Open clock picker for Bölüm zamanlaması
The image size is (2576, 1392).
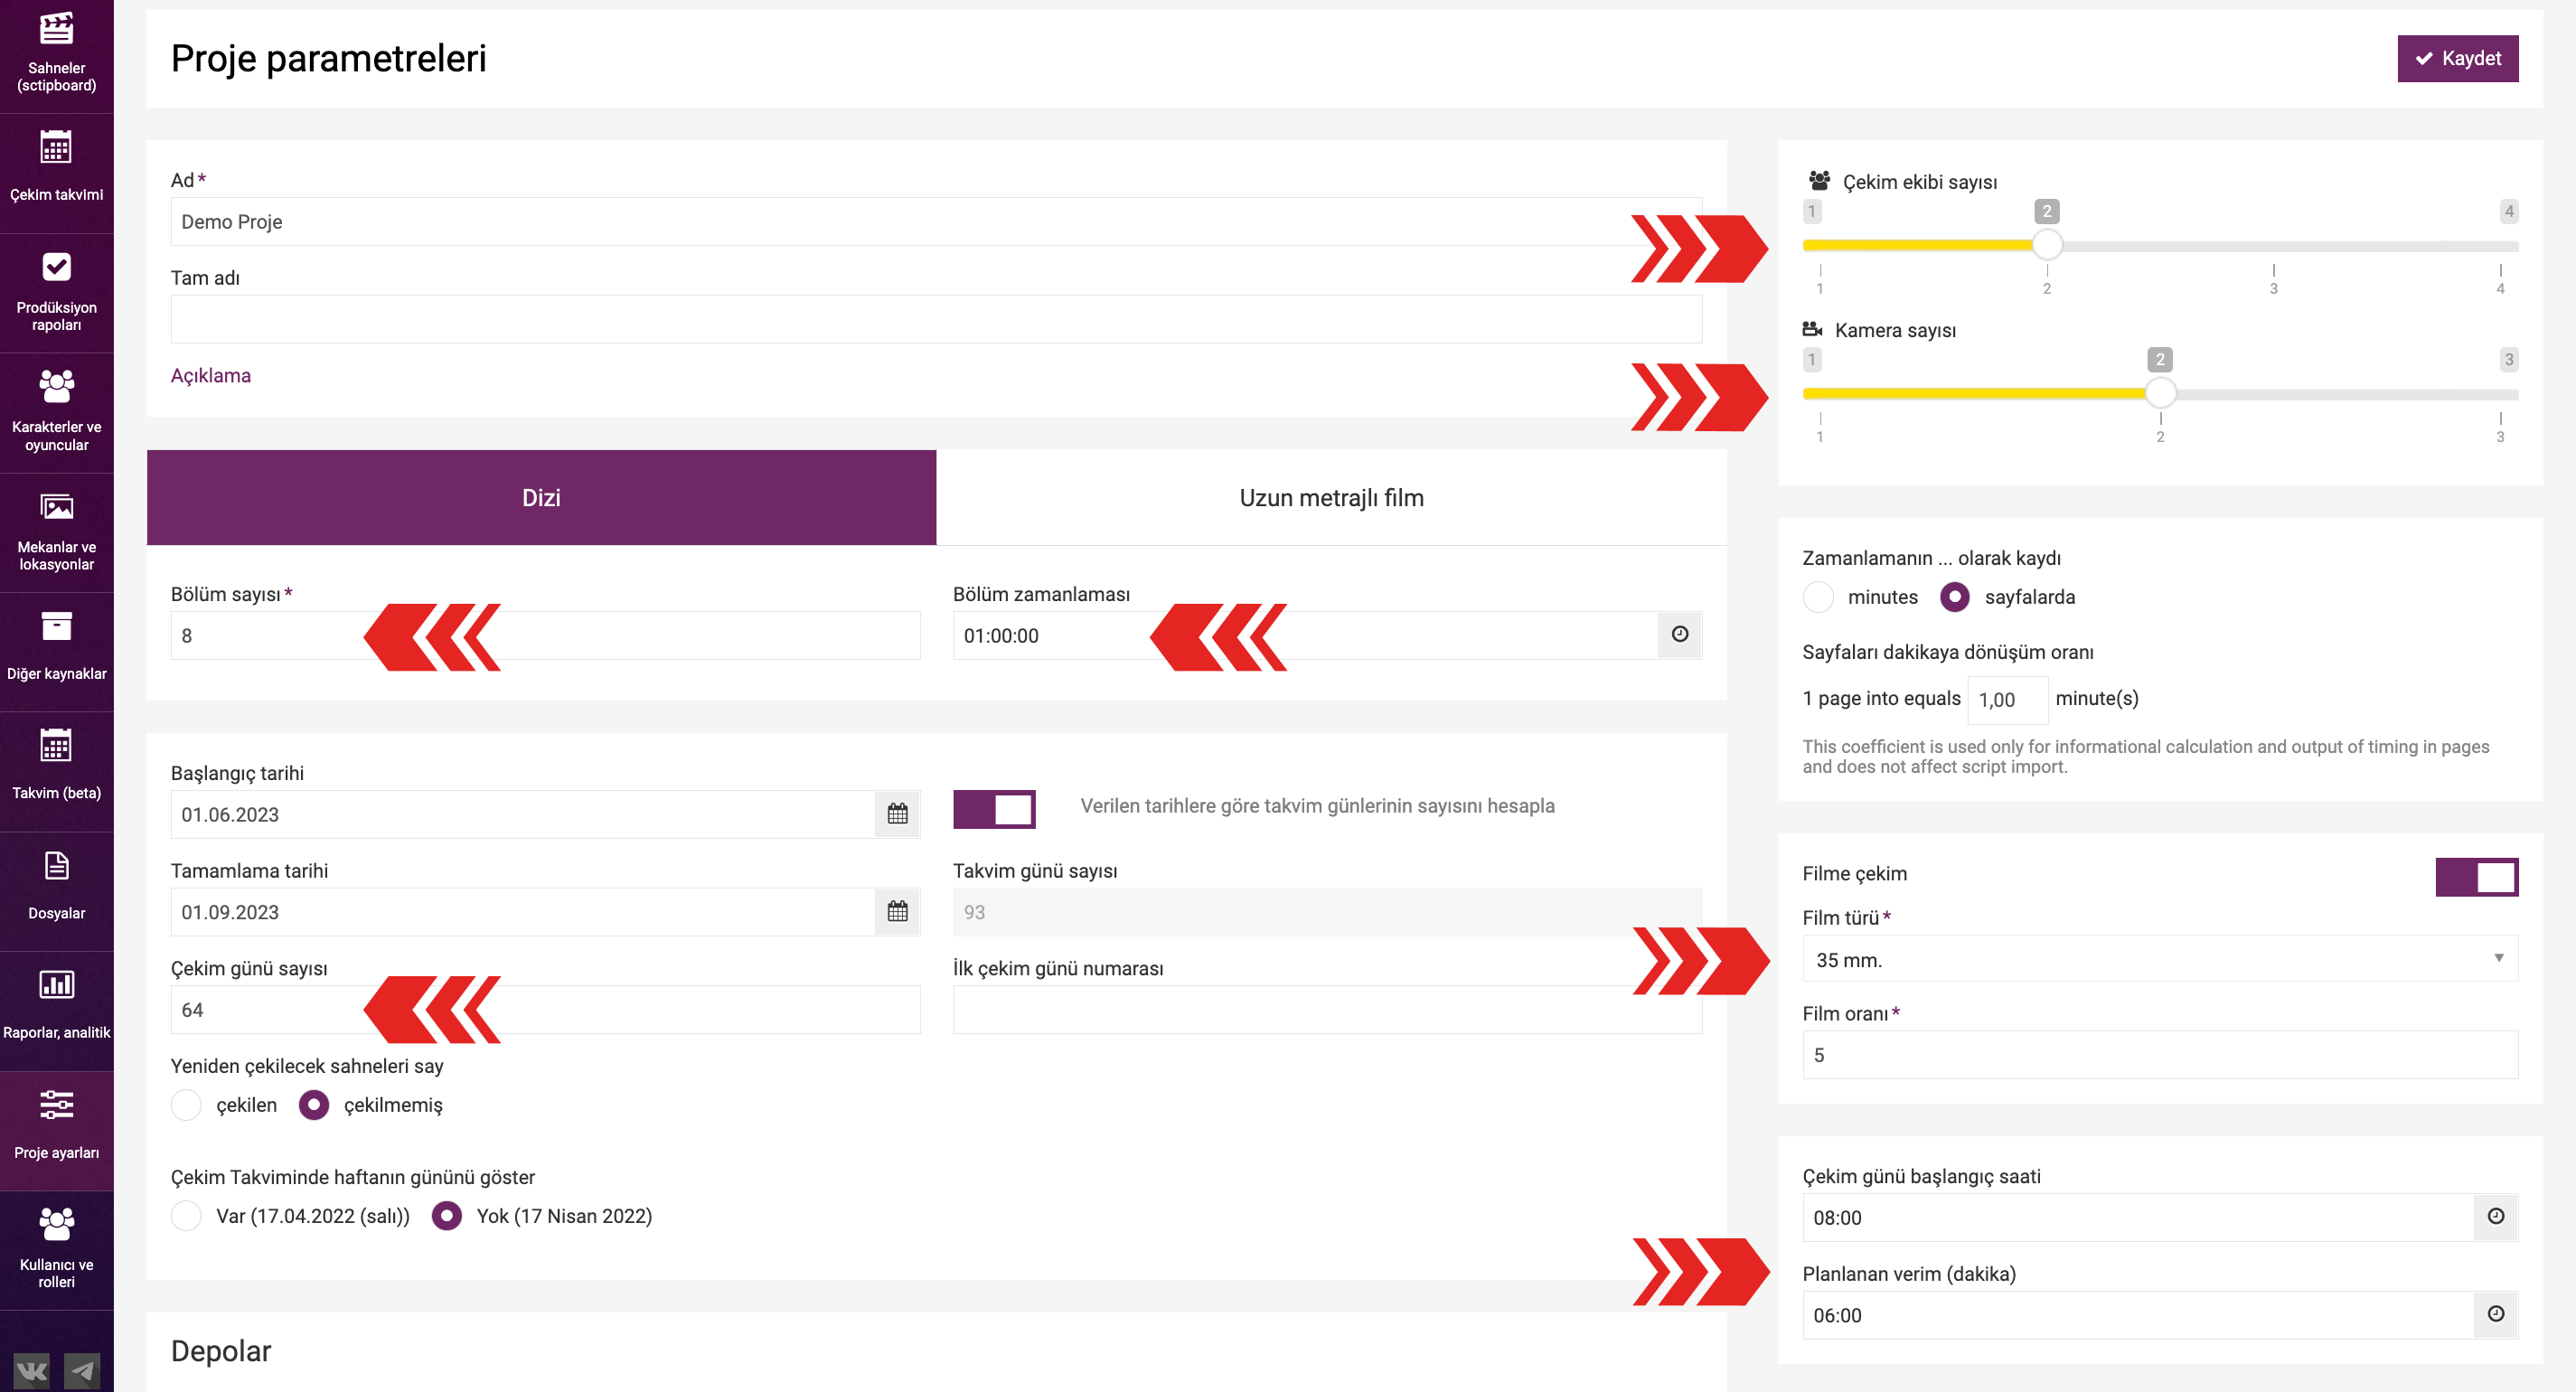1679,635
